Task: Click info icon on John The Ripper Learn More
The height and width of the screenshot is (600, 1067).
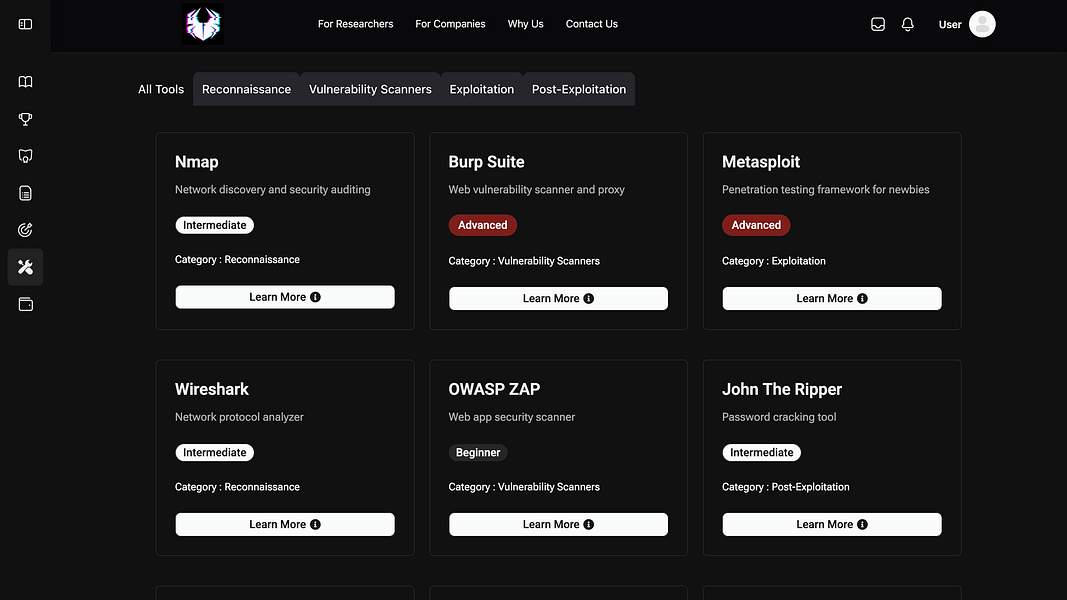Action: [x=862, y=524]
